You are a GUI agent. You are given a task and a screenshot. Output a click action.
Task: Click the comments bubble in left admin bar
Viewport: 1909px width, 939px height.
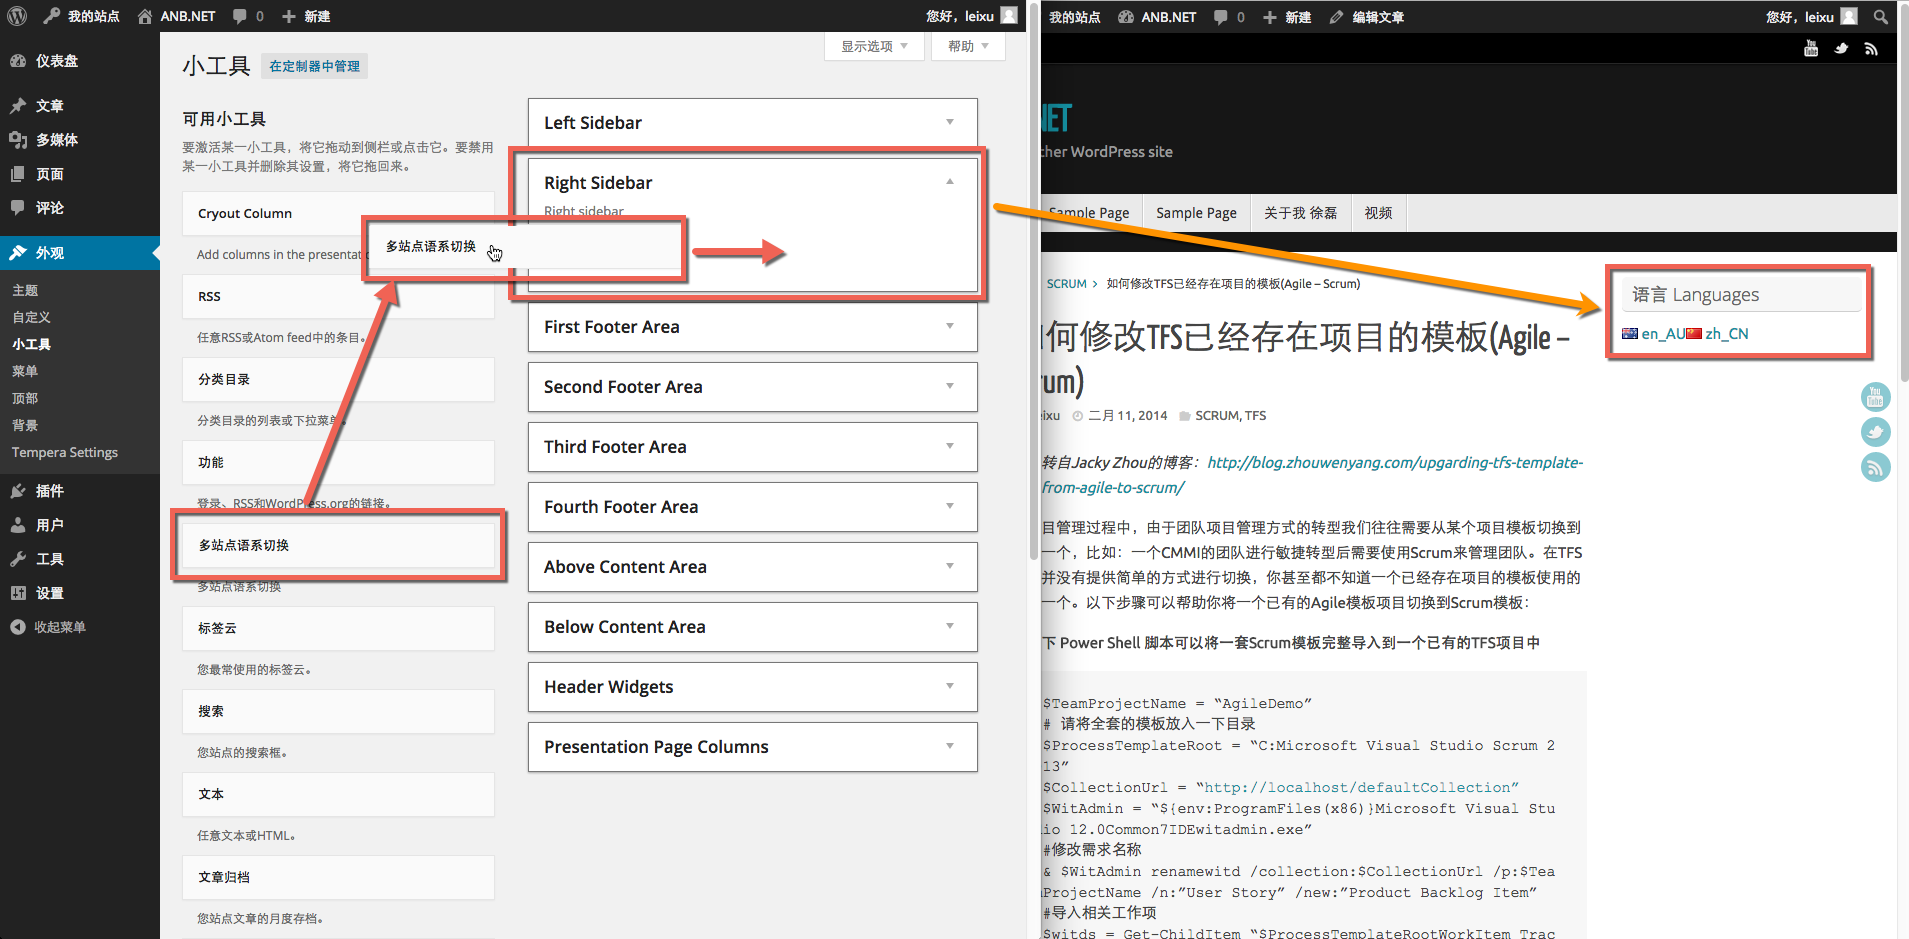(240, 16)
